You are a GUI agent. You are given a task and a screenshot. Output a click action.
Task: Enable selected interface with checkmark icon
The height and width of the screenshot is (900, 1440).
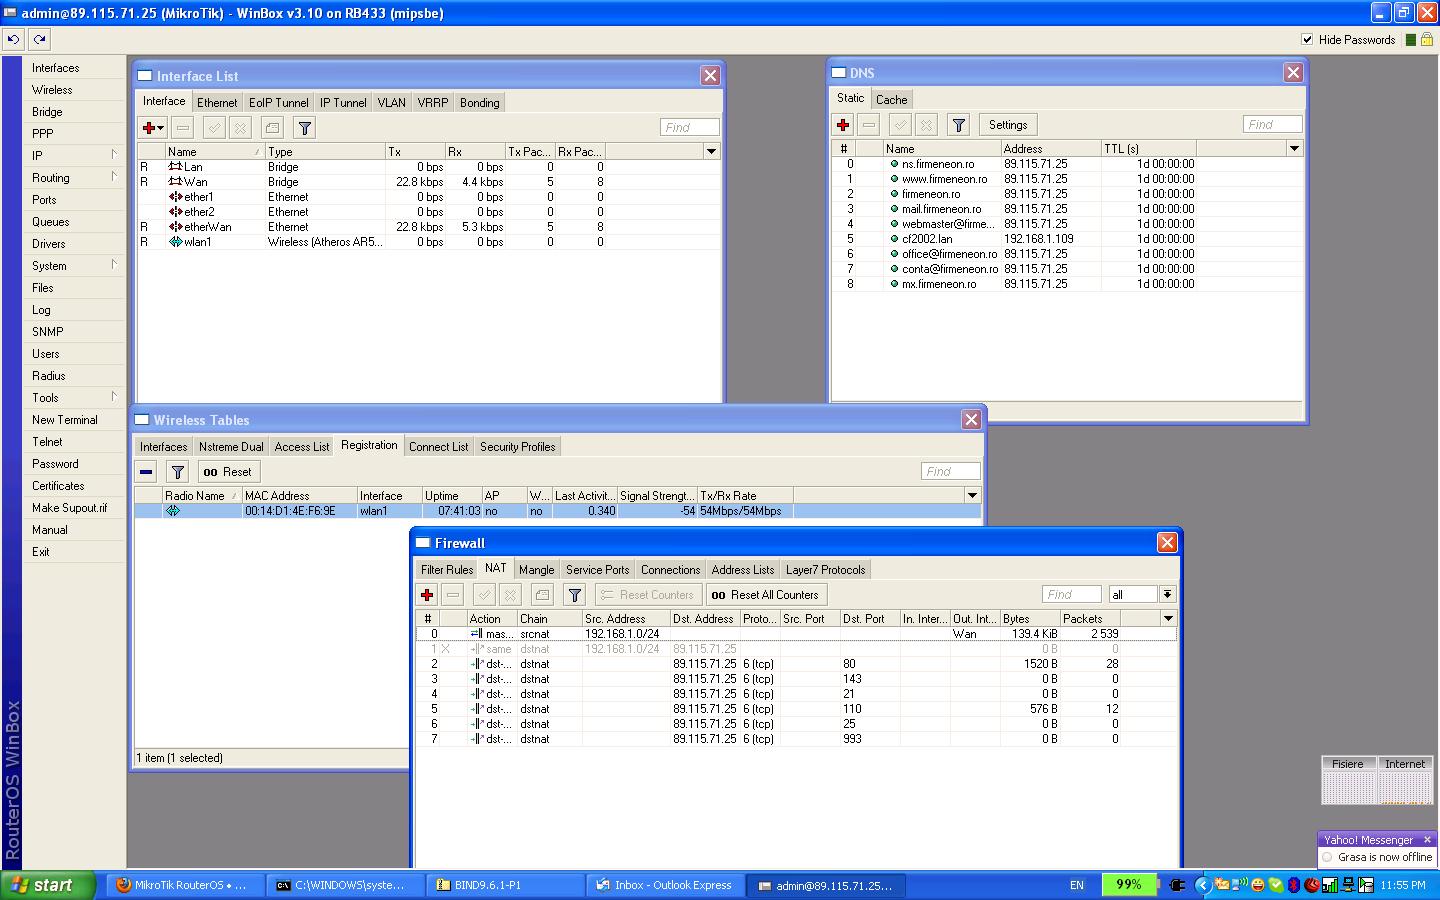pyautogui.click(x=214, y=128)
